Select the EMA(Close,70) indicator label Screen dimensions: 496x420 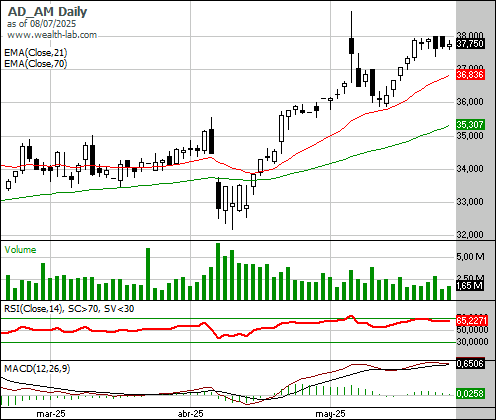pos(36,63)
